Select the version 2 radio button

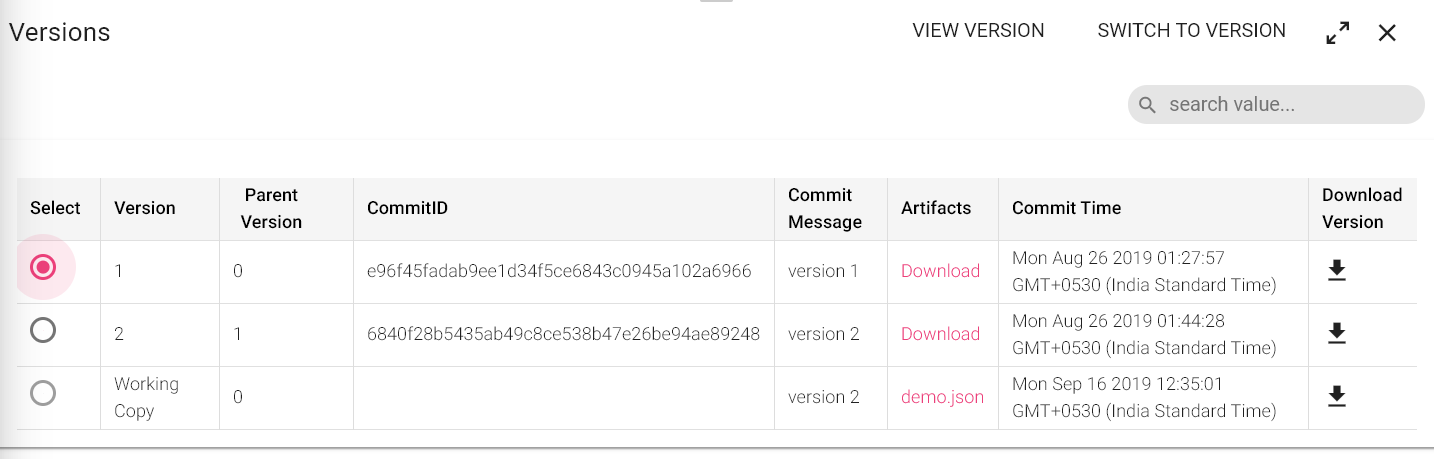pyautogui.click(x=43, y=330)
